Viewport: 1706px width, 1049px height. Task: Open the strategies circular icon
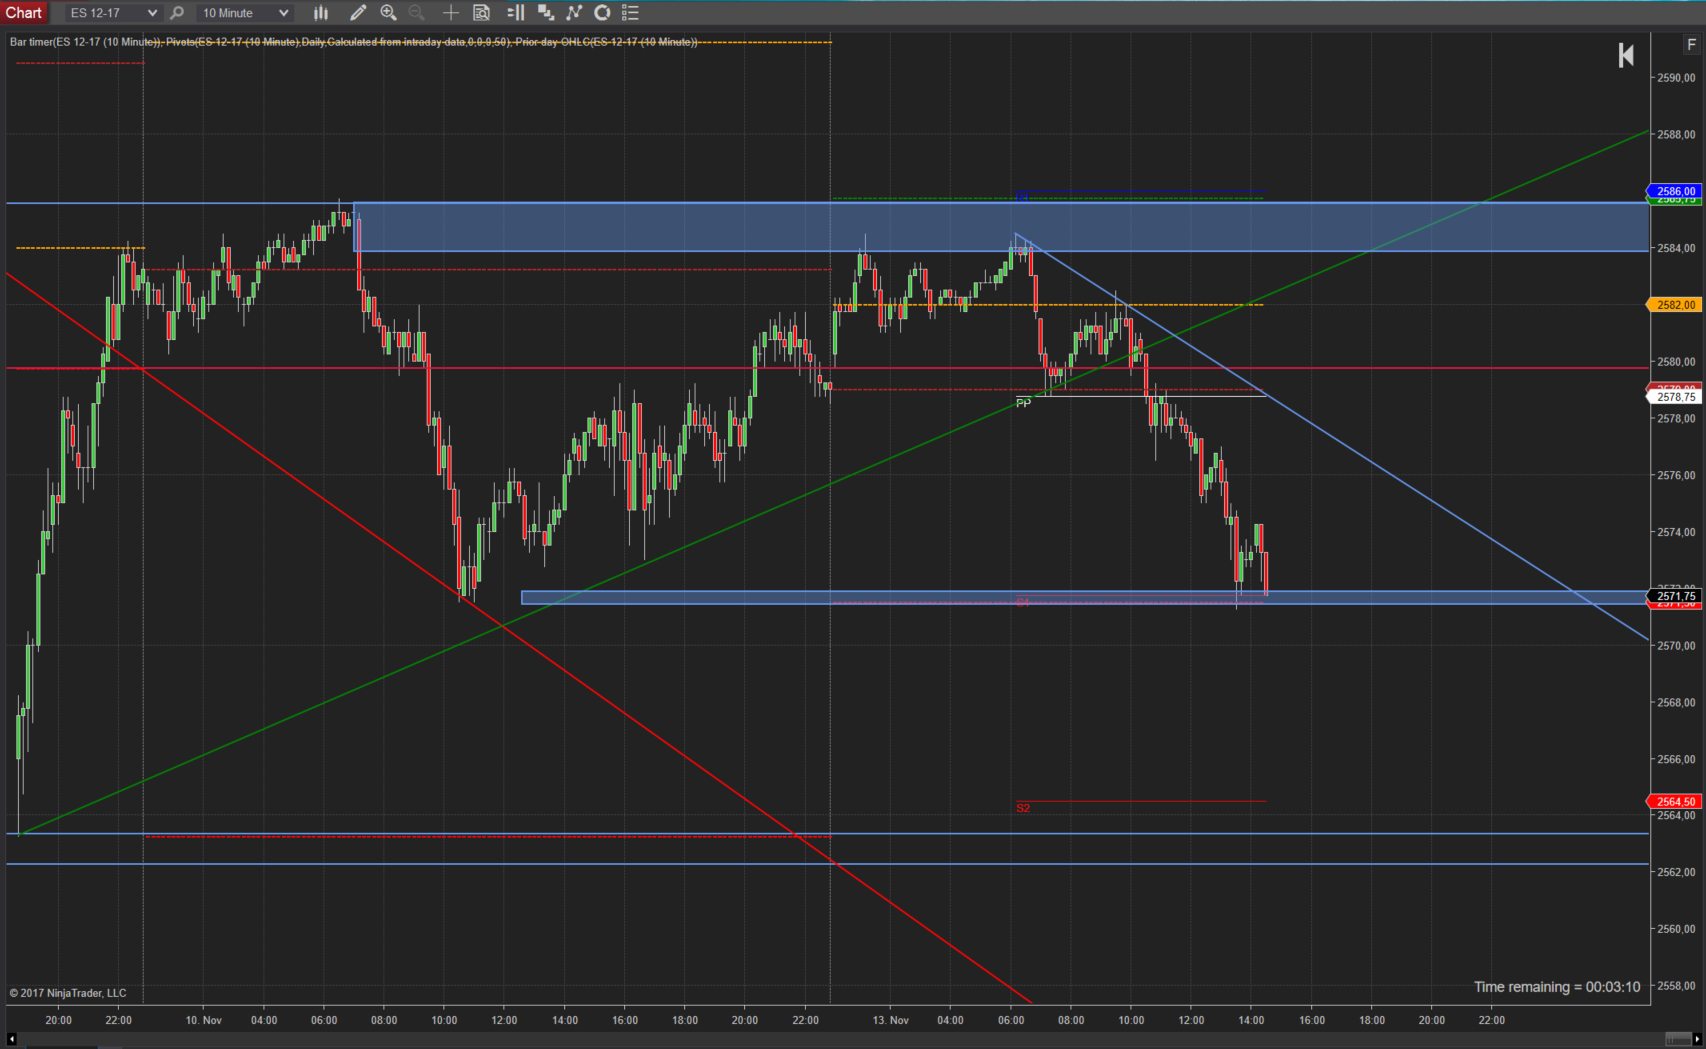(602, 13)
